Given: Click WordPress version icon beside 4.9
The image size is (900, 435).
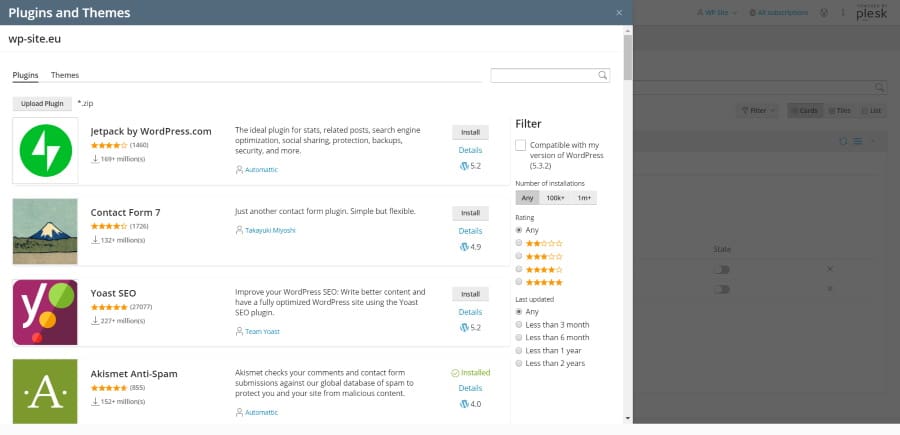Looking at the screenshot, I should (464, 247).
